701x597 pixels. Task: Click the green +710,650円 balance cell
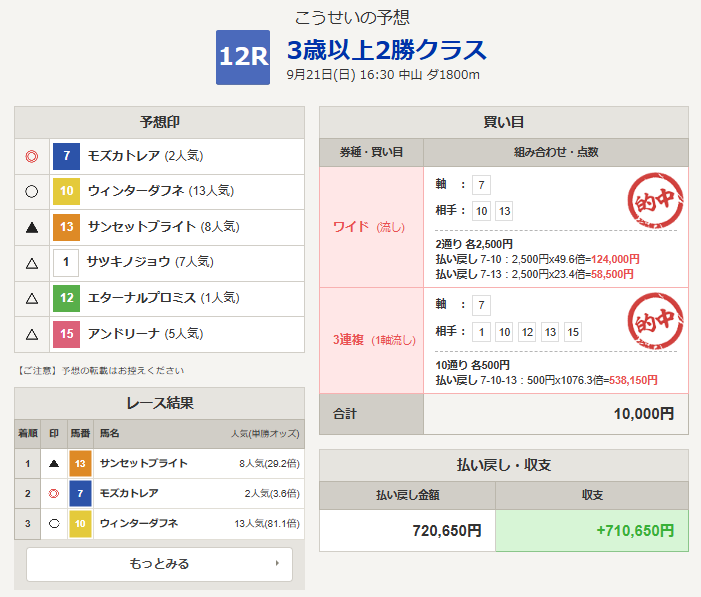(591, 530)
